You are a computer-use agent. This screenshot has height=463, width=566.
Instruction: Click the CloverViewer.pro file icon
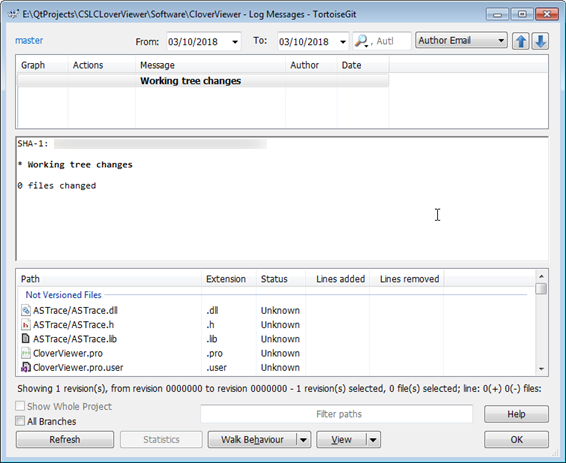point(26,353)
